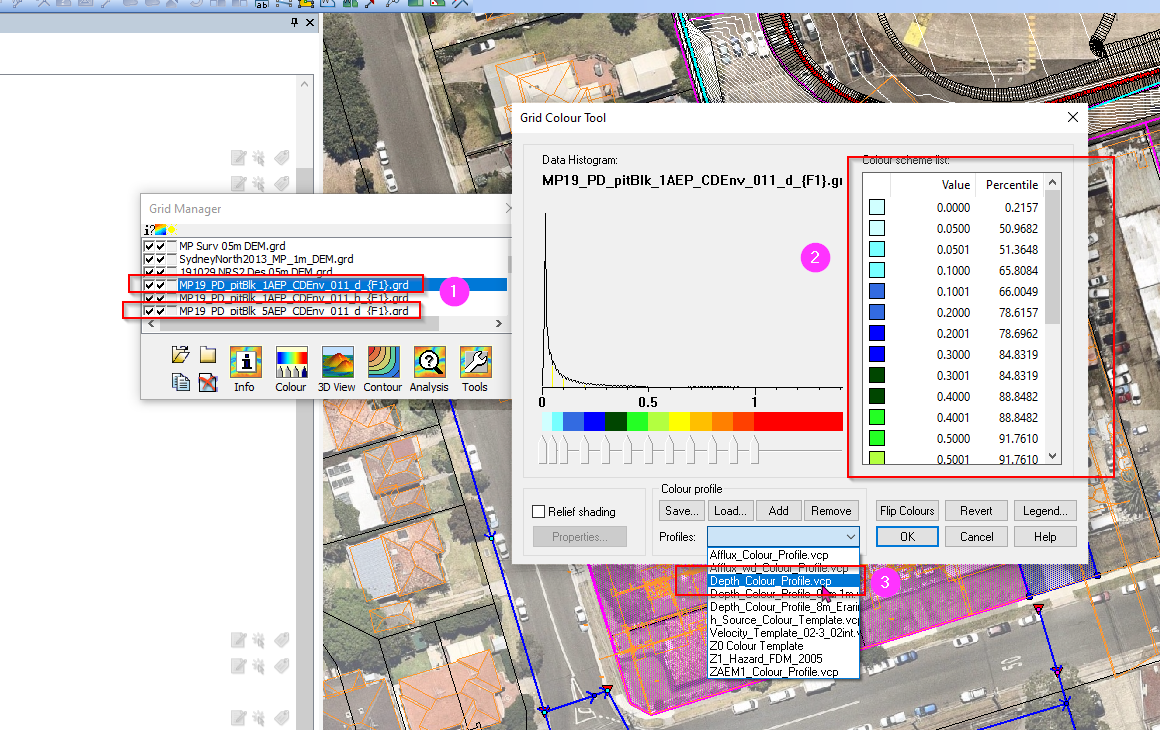Viewport: 1160px width, 730px height.
Task: Expand the Profiles dropdown arrow
Action: point(849,537)
